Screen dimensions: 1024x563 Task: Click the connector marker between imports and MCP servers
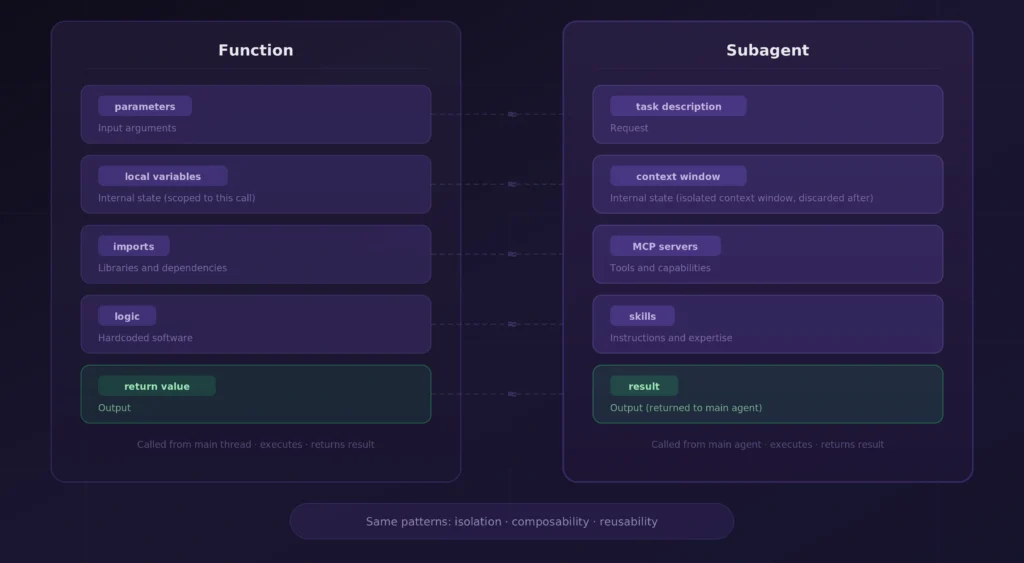pos(512,254)
